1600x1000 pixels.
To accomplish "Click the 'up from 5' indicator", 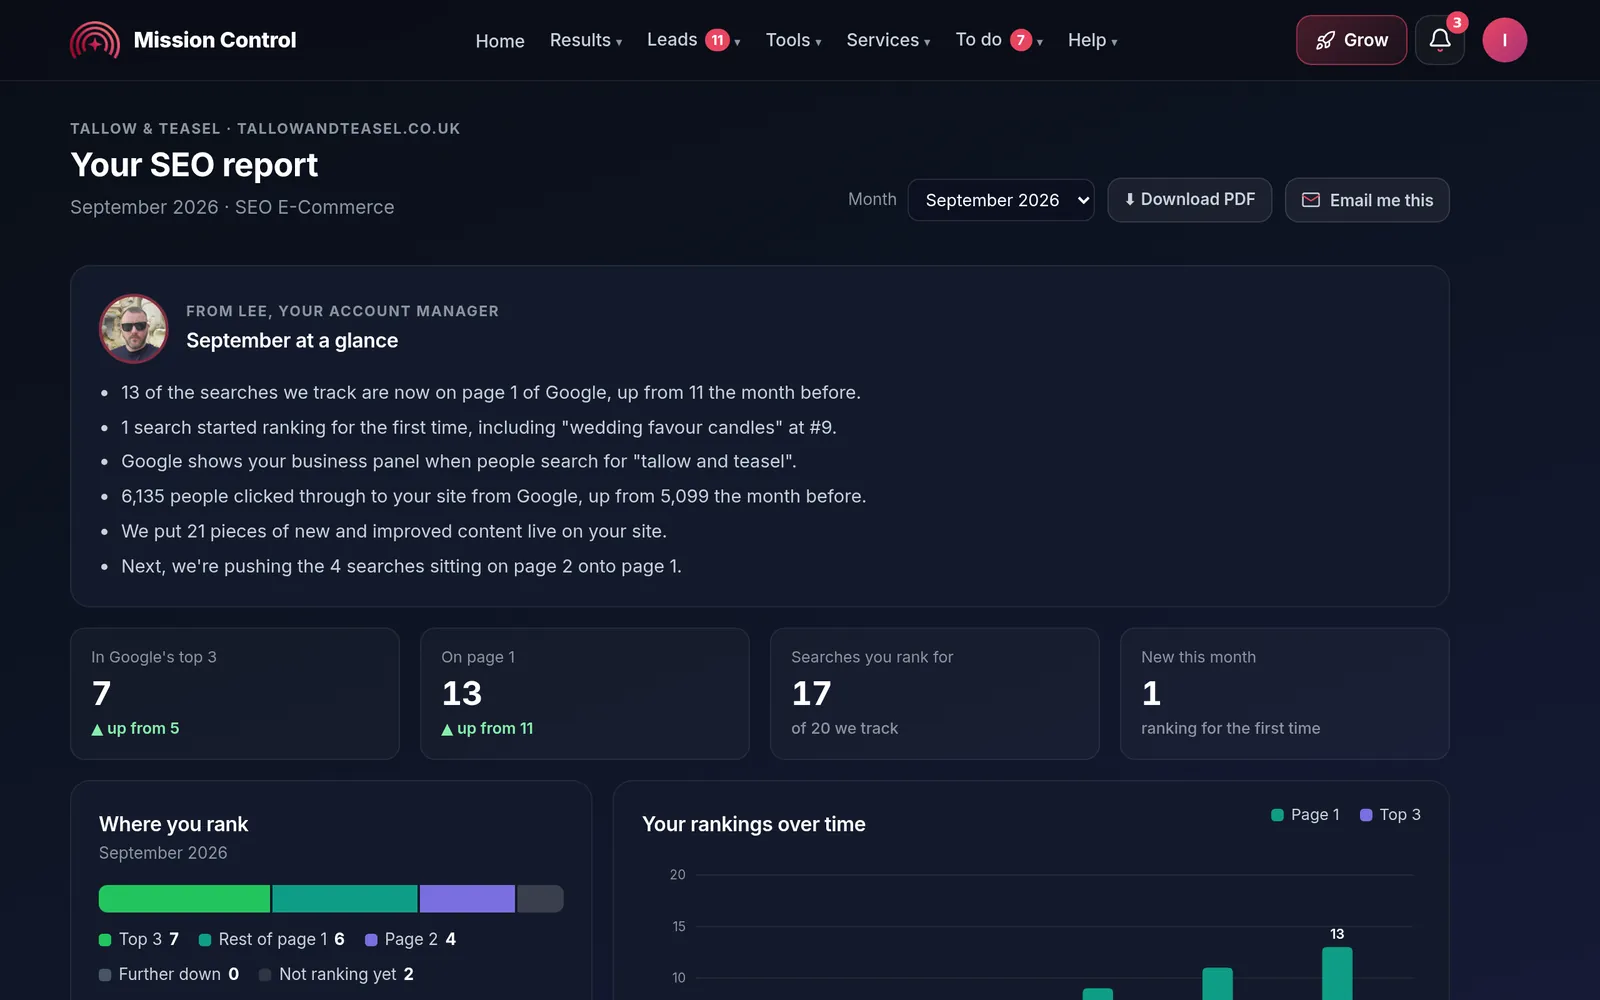I will tap(135, 728).
